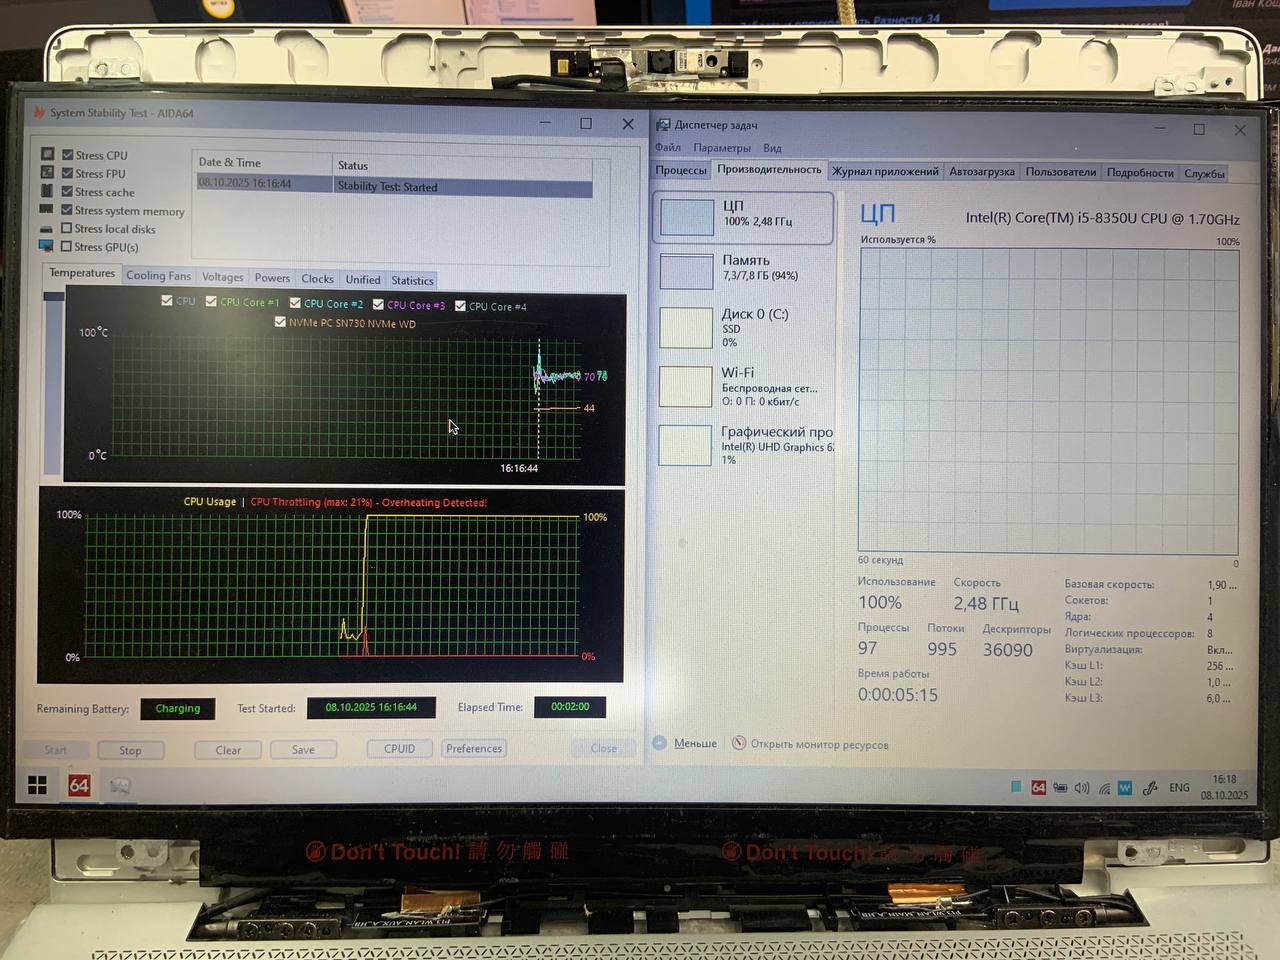1280x960 pixels.
Task: Open the volume icon in the system tray
Action: coord(1081,788)
